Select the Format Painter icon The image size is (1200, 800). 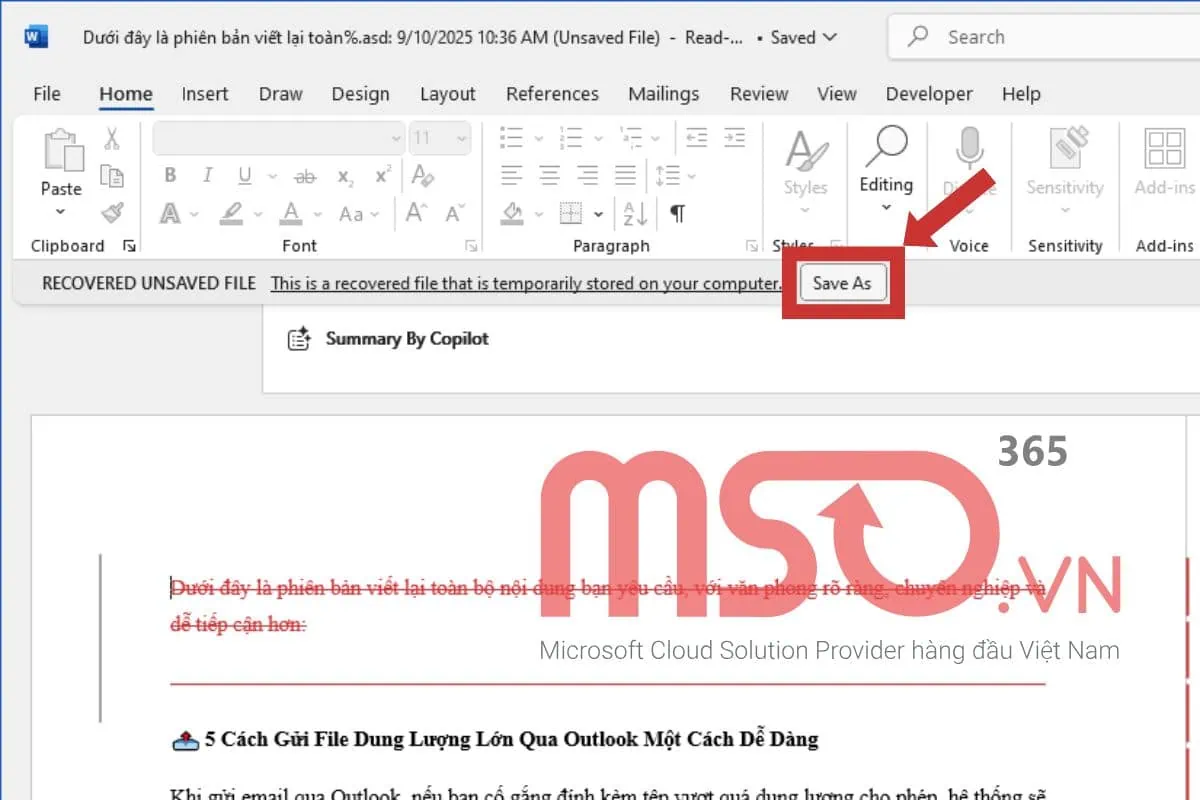(x=113, y=211)
